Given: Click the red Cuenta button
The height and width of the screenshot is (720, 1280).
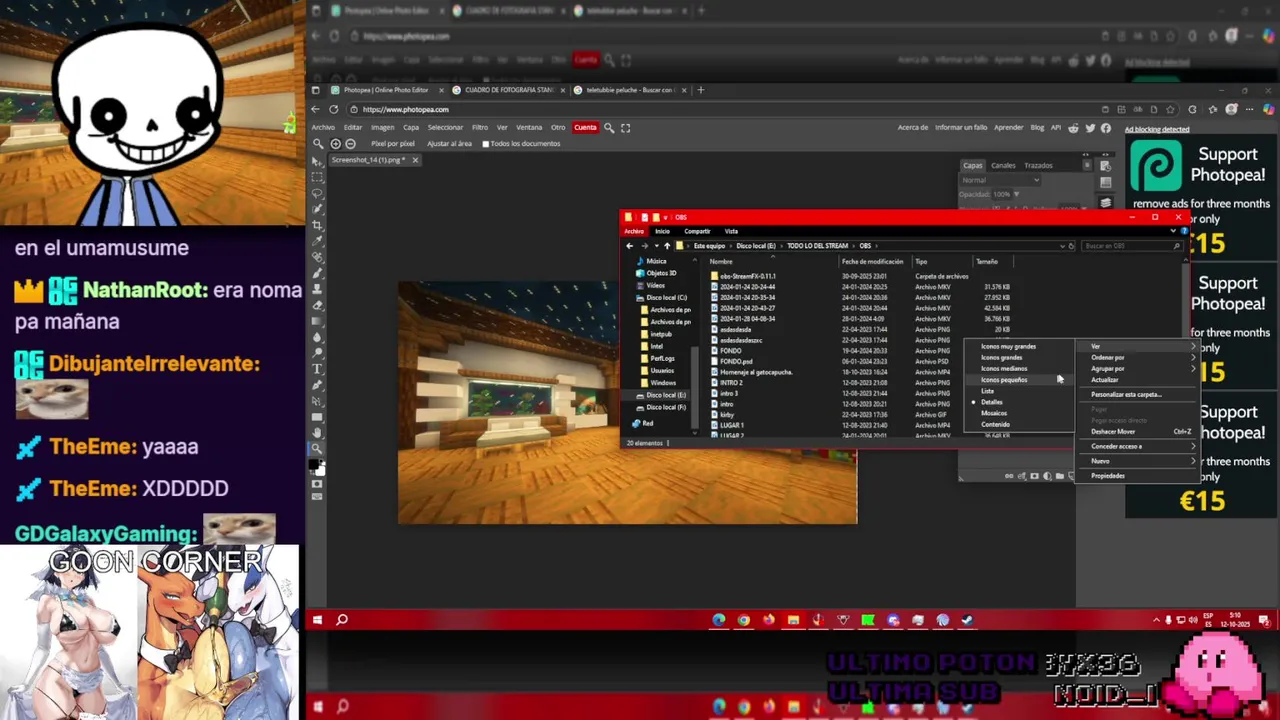Looking at the screenshot, I should click(x=585, y=128).
